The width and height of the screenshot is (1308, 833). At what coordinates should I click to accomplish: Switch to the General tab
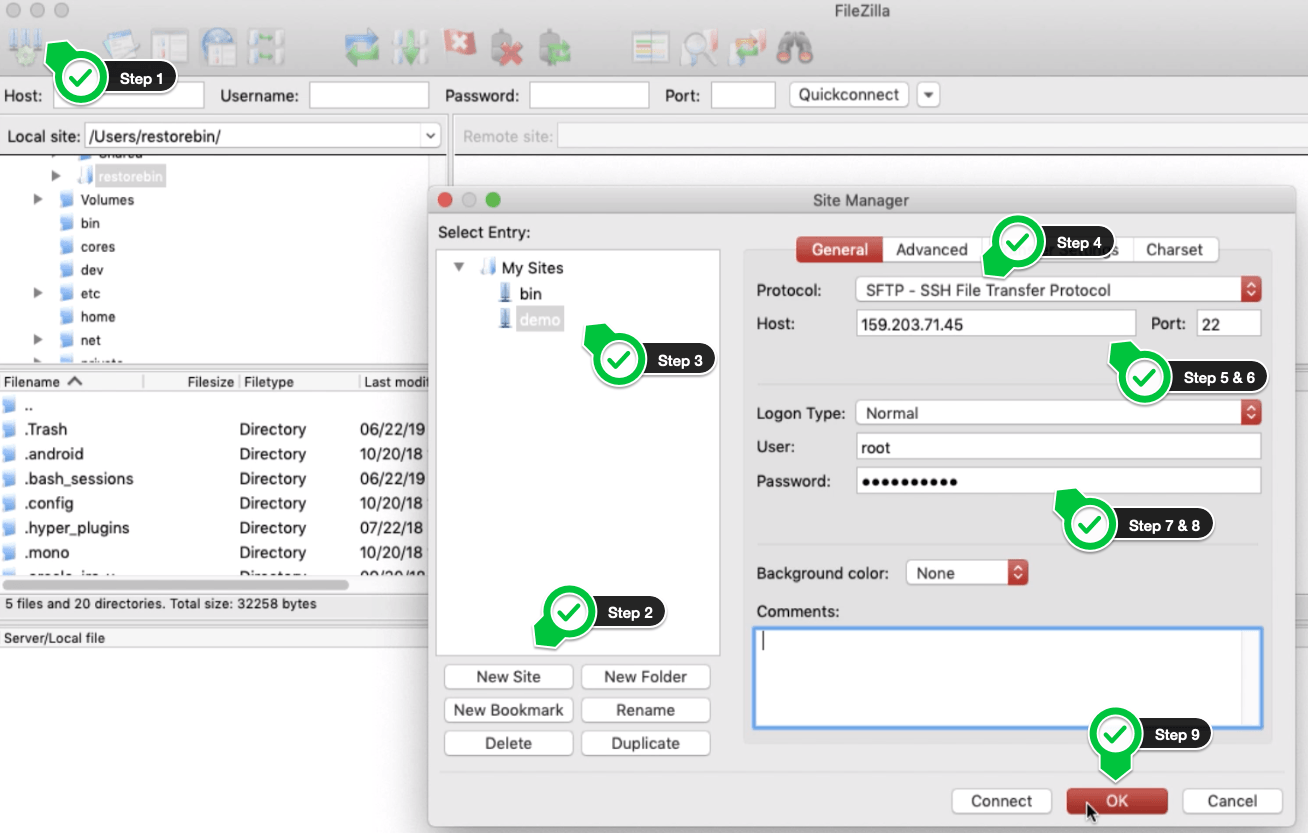pos(840,250)
